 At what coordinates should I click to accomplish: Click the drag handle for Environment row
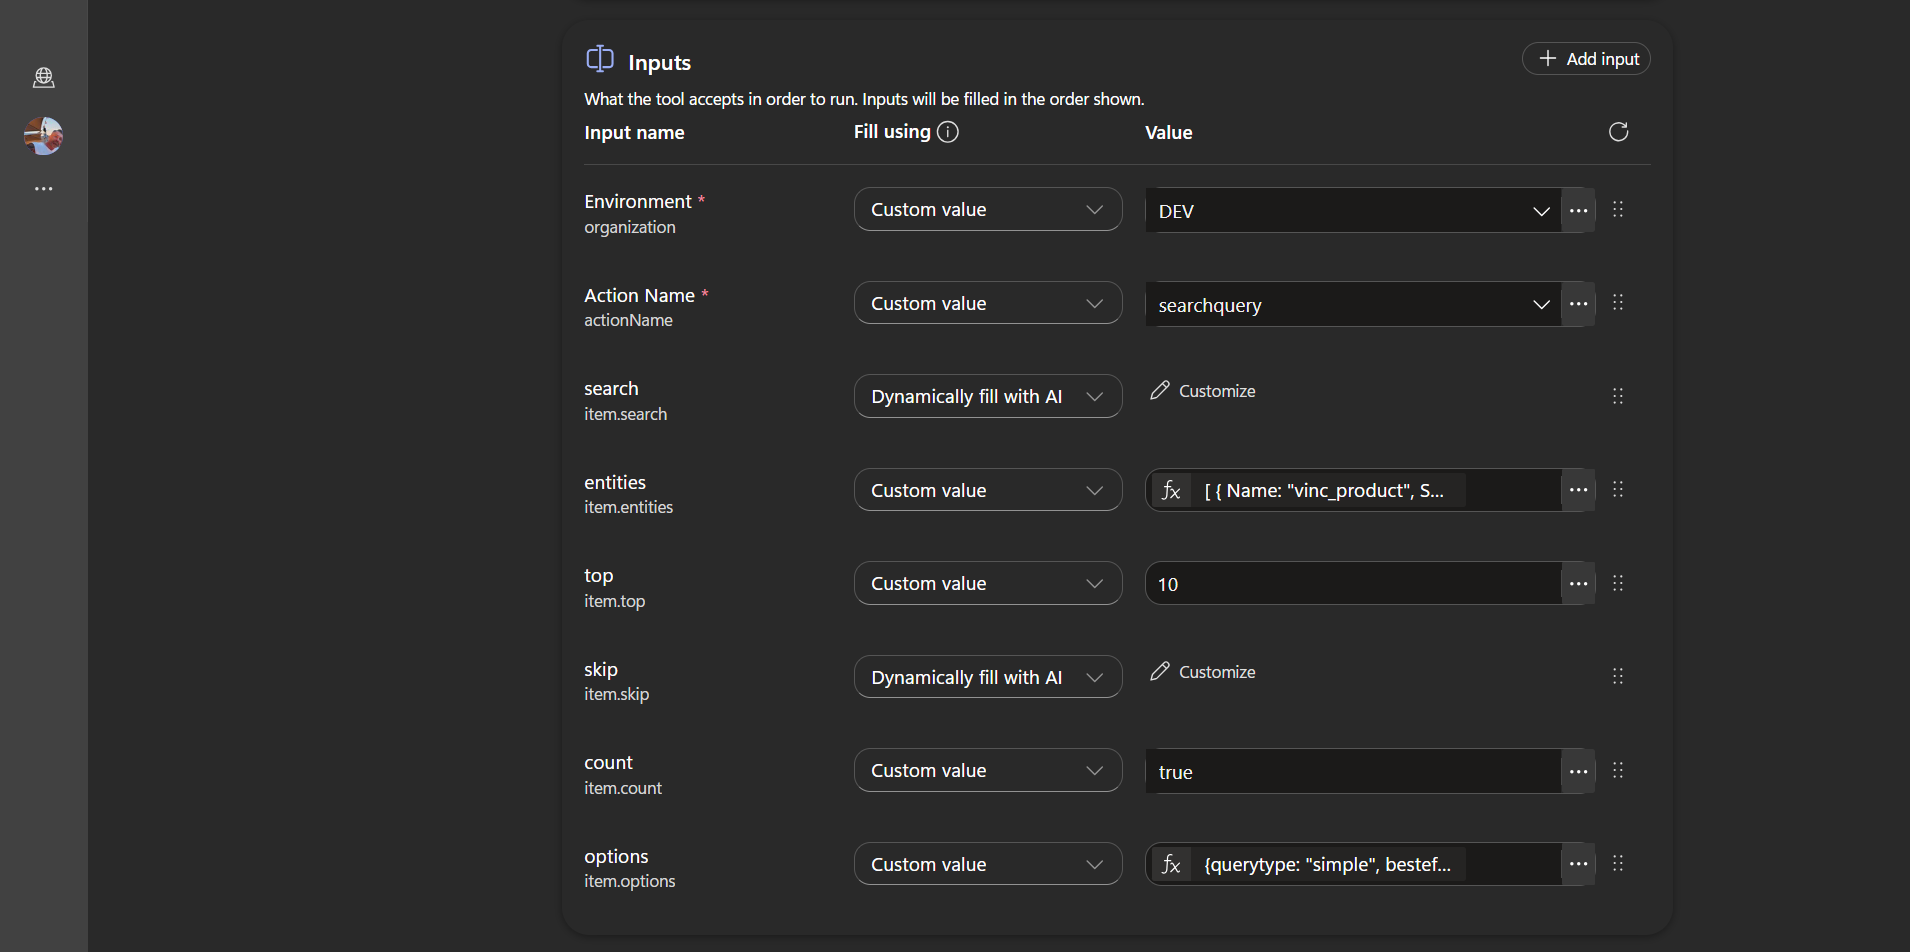[x=1618, y=209]
